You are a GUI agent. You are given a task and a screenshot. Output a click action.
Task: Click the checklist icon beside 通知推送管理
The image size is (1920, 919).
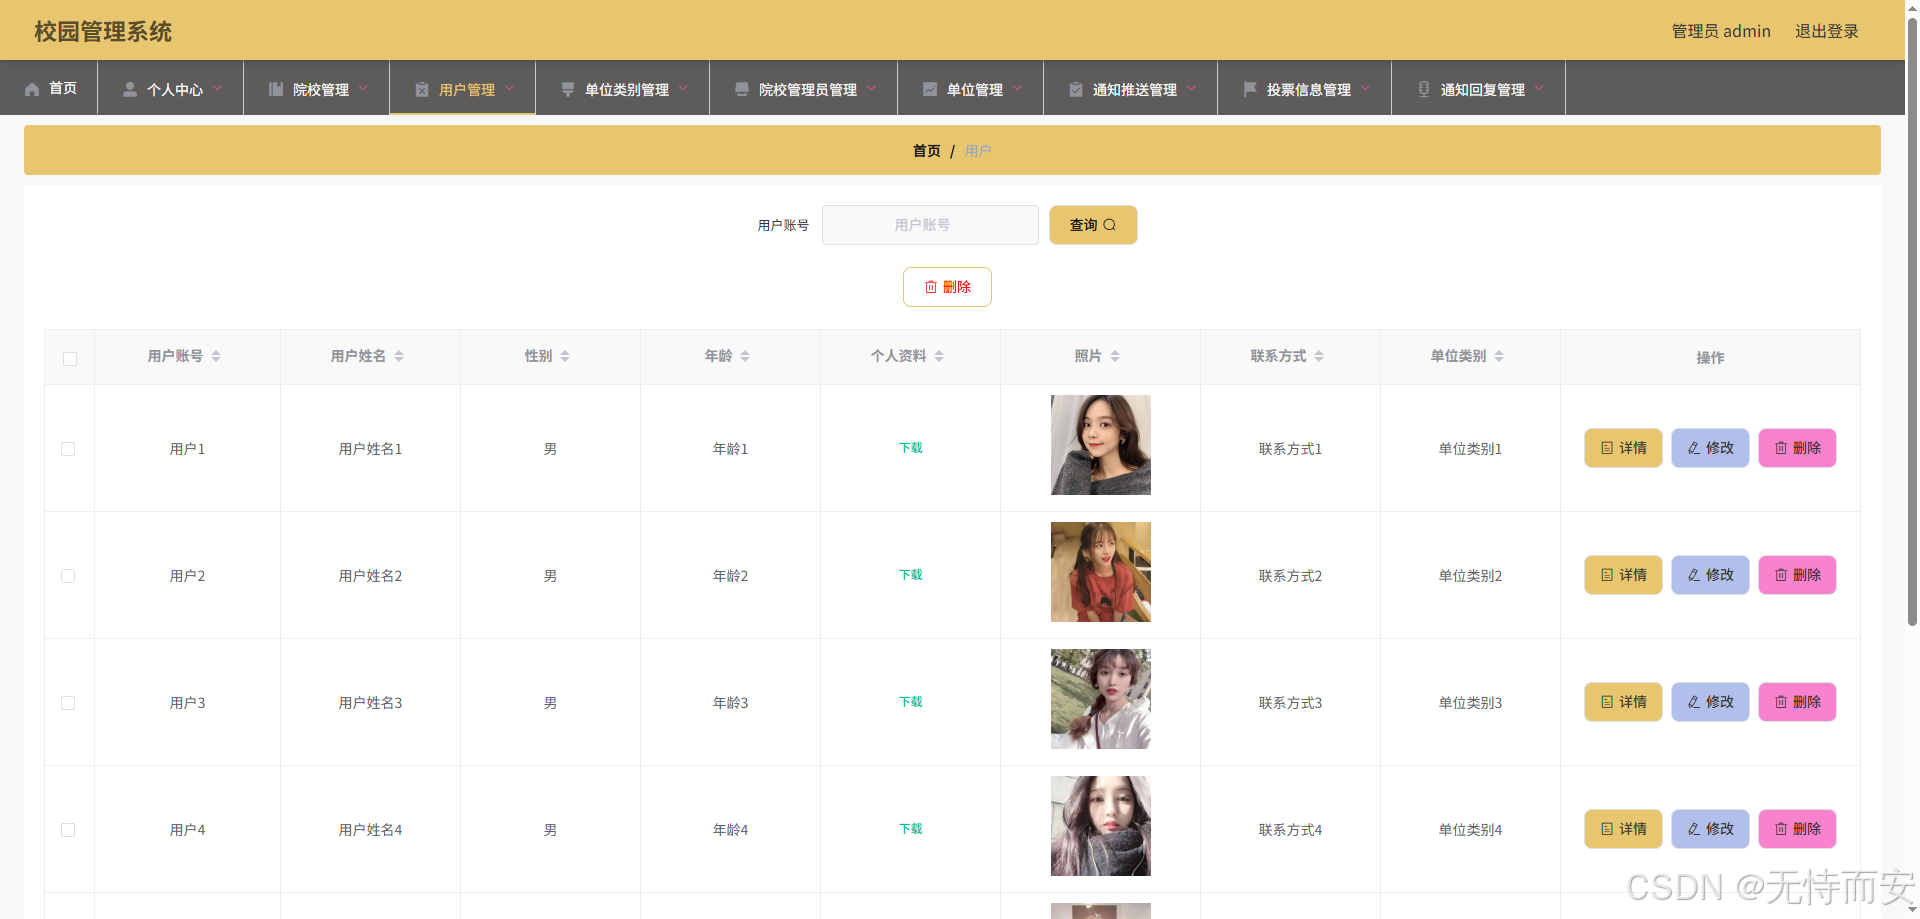1076,89
